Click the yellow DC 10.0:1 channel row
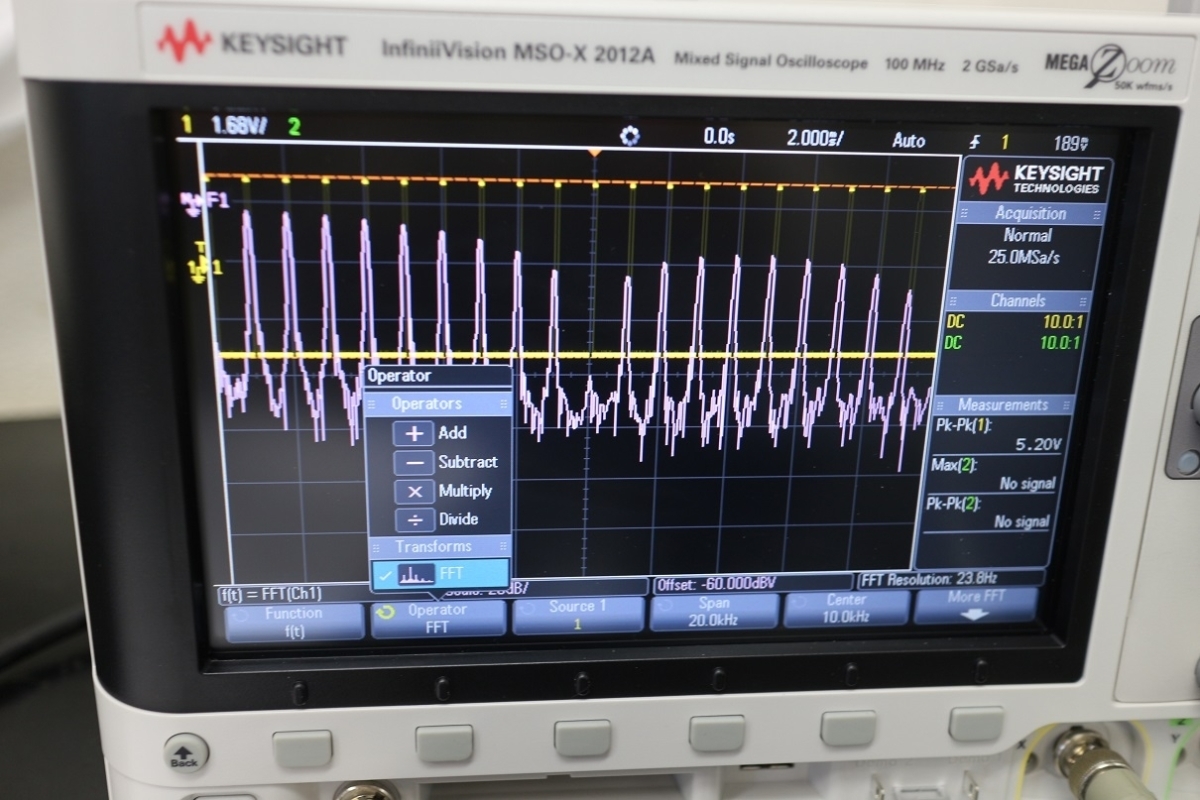 pyautogui.click(x=1014, y=323)
